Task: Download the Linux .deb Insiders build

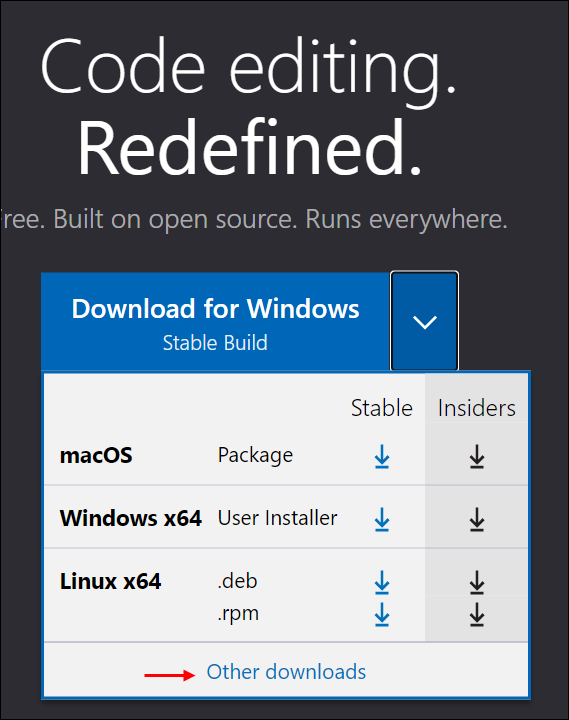Action: point(477,582)
